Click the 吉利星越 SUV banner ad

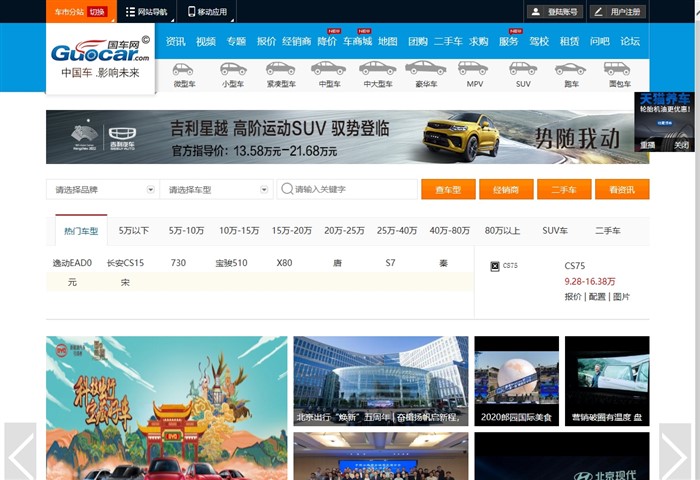point(340,137)
